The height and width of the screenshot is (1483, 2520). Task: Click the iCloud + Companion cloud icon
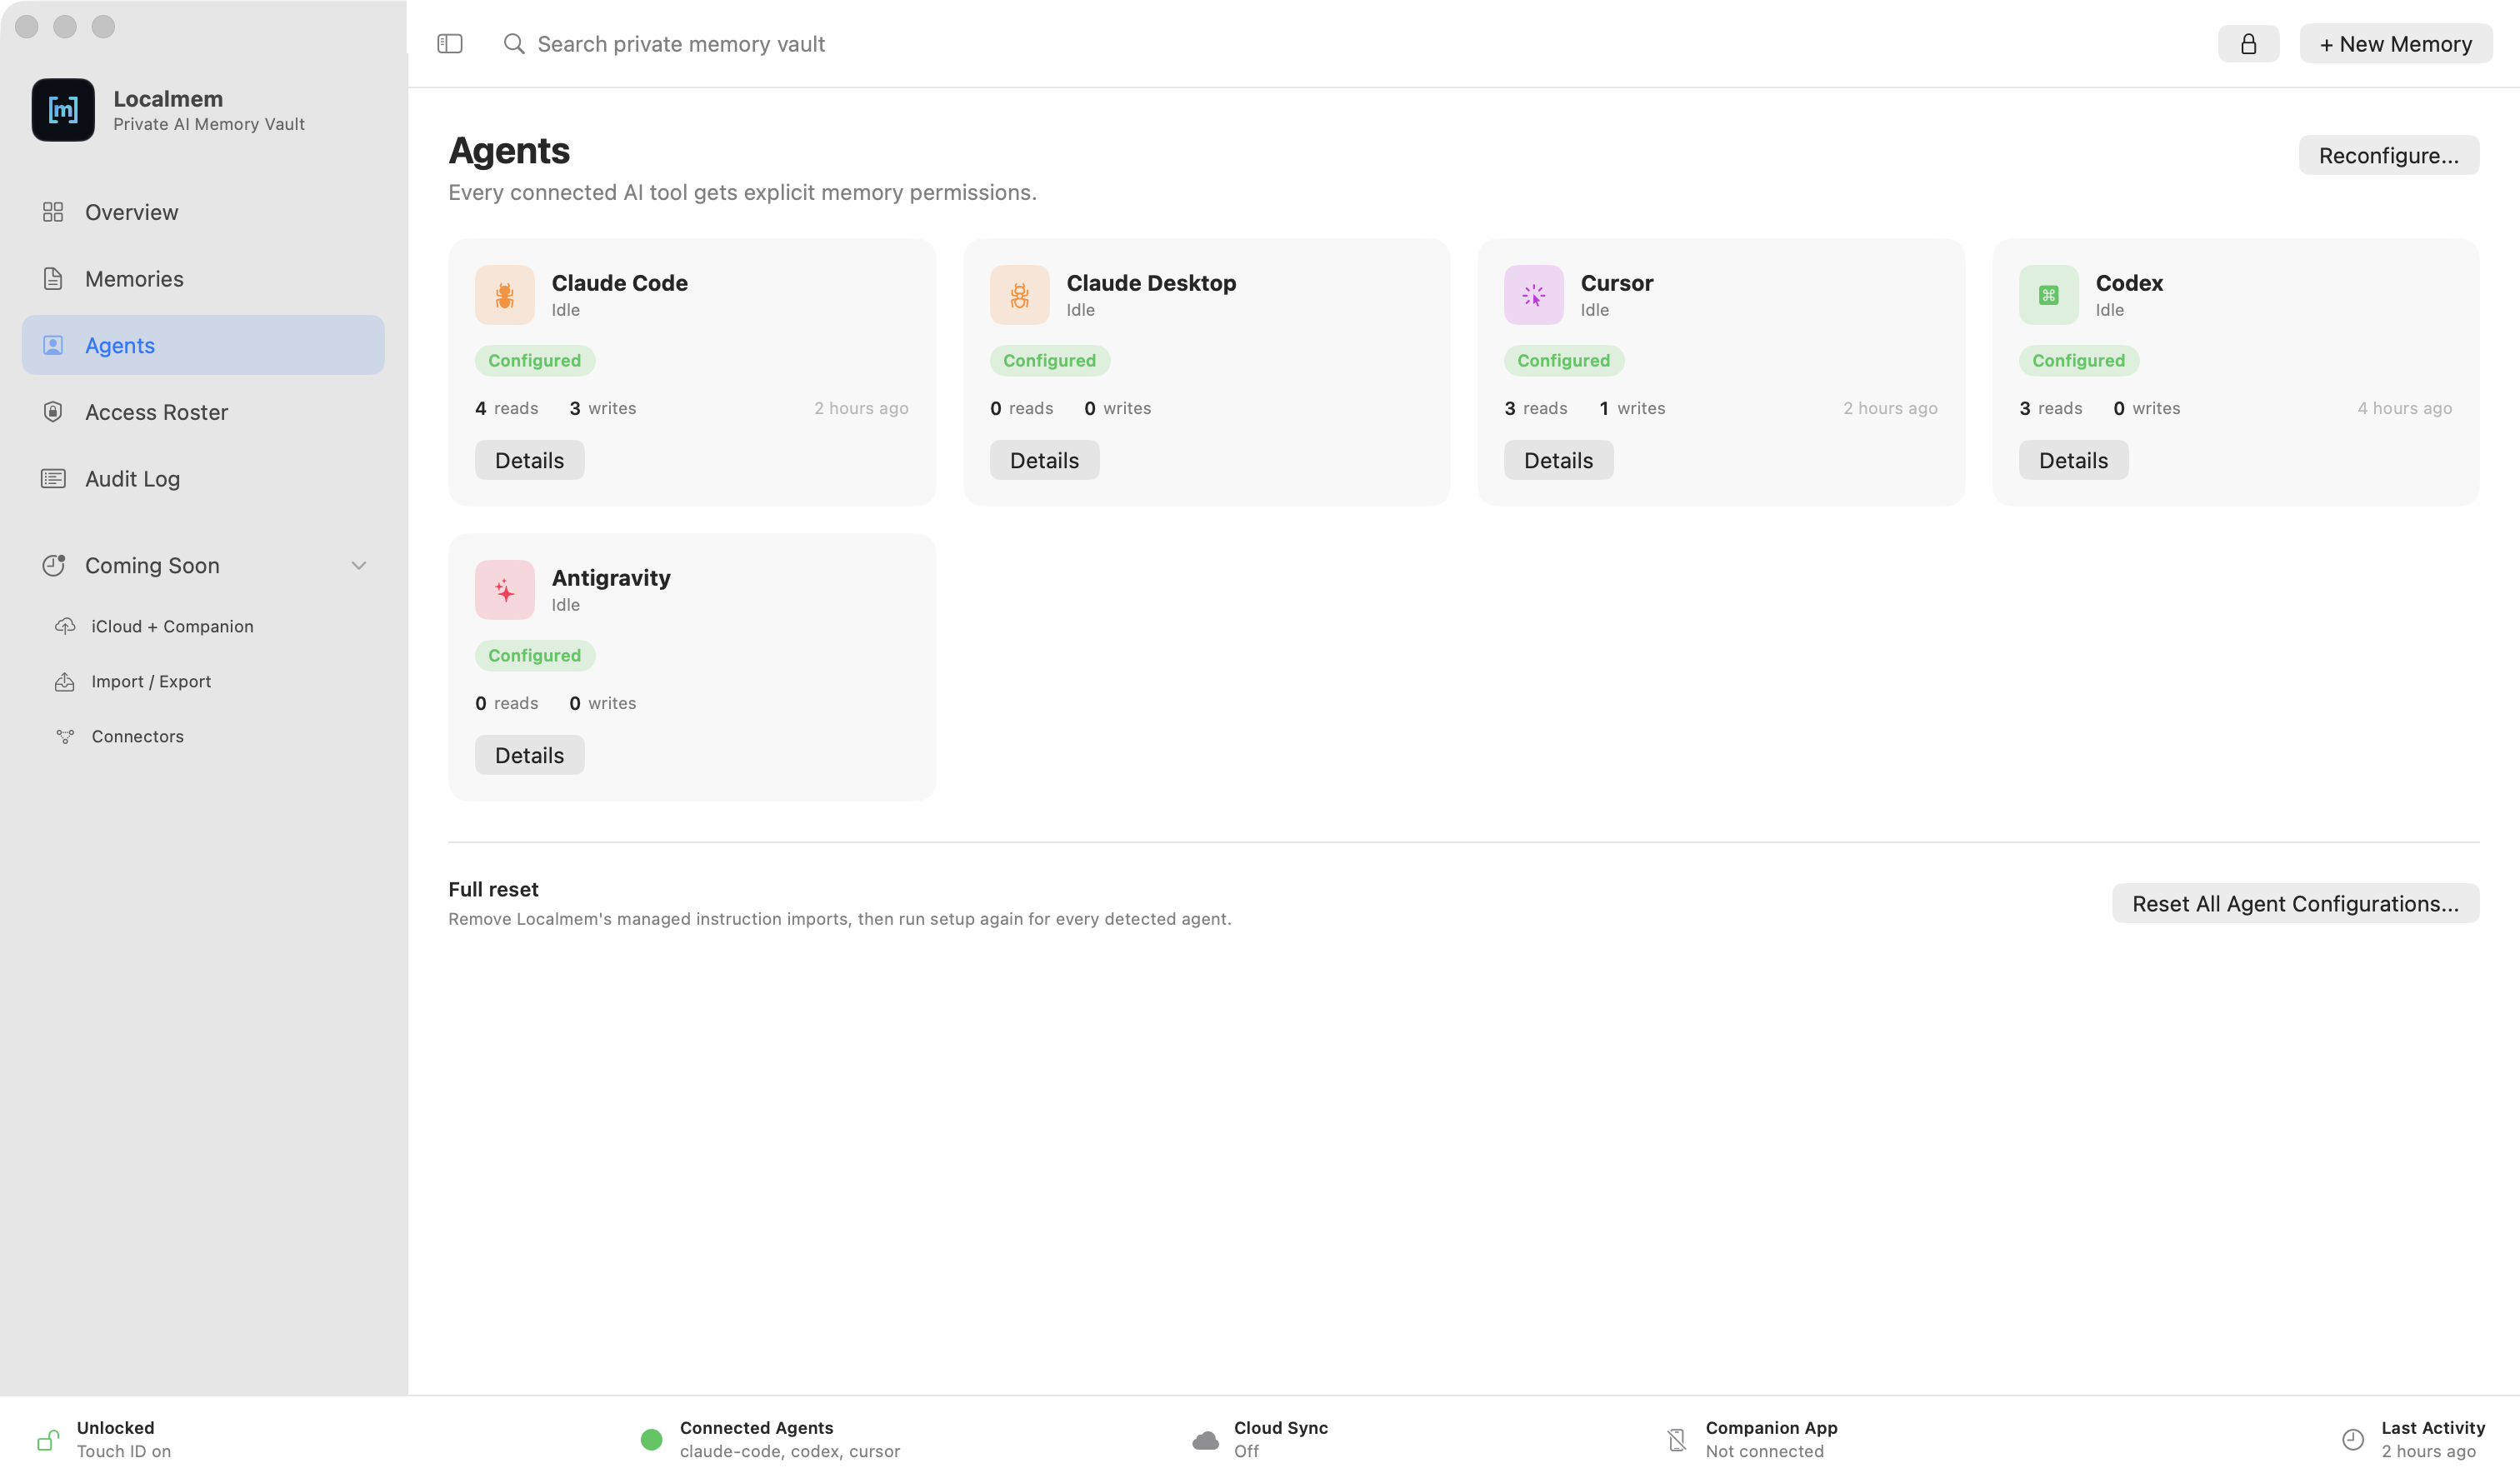(65, 626)
